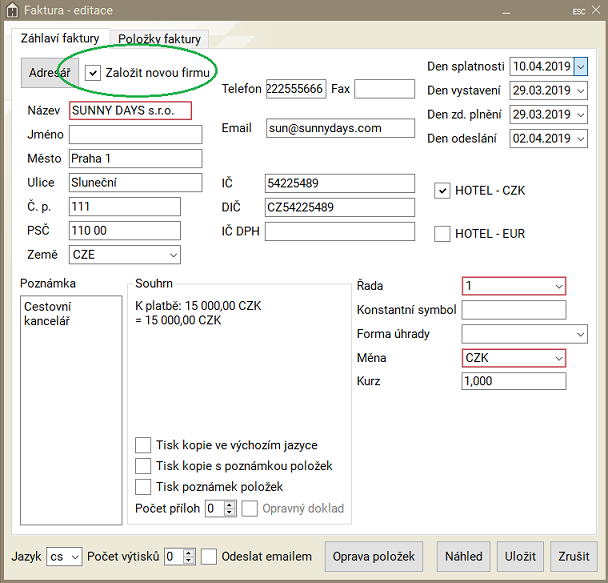
Task: Click the Náhled preview button
Action: tap(463, 556)
